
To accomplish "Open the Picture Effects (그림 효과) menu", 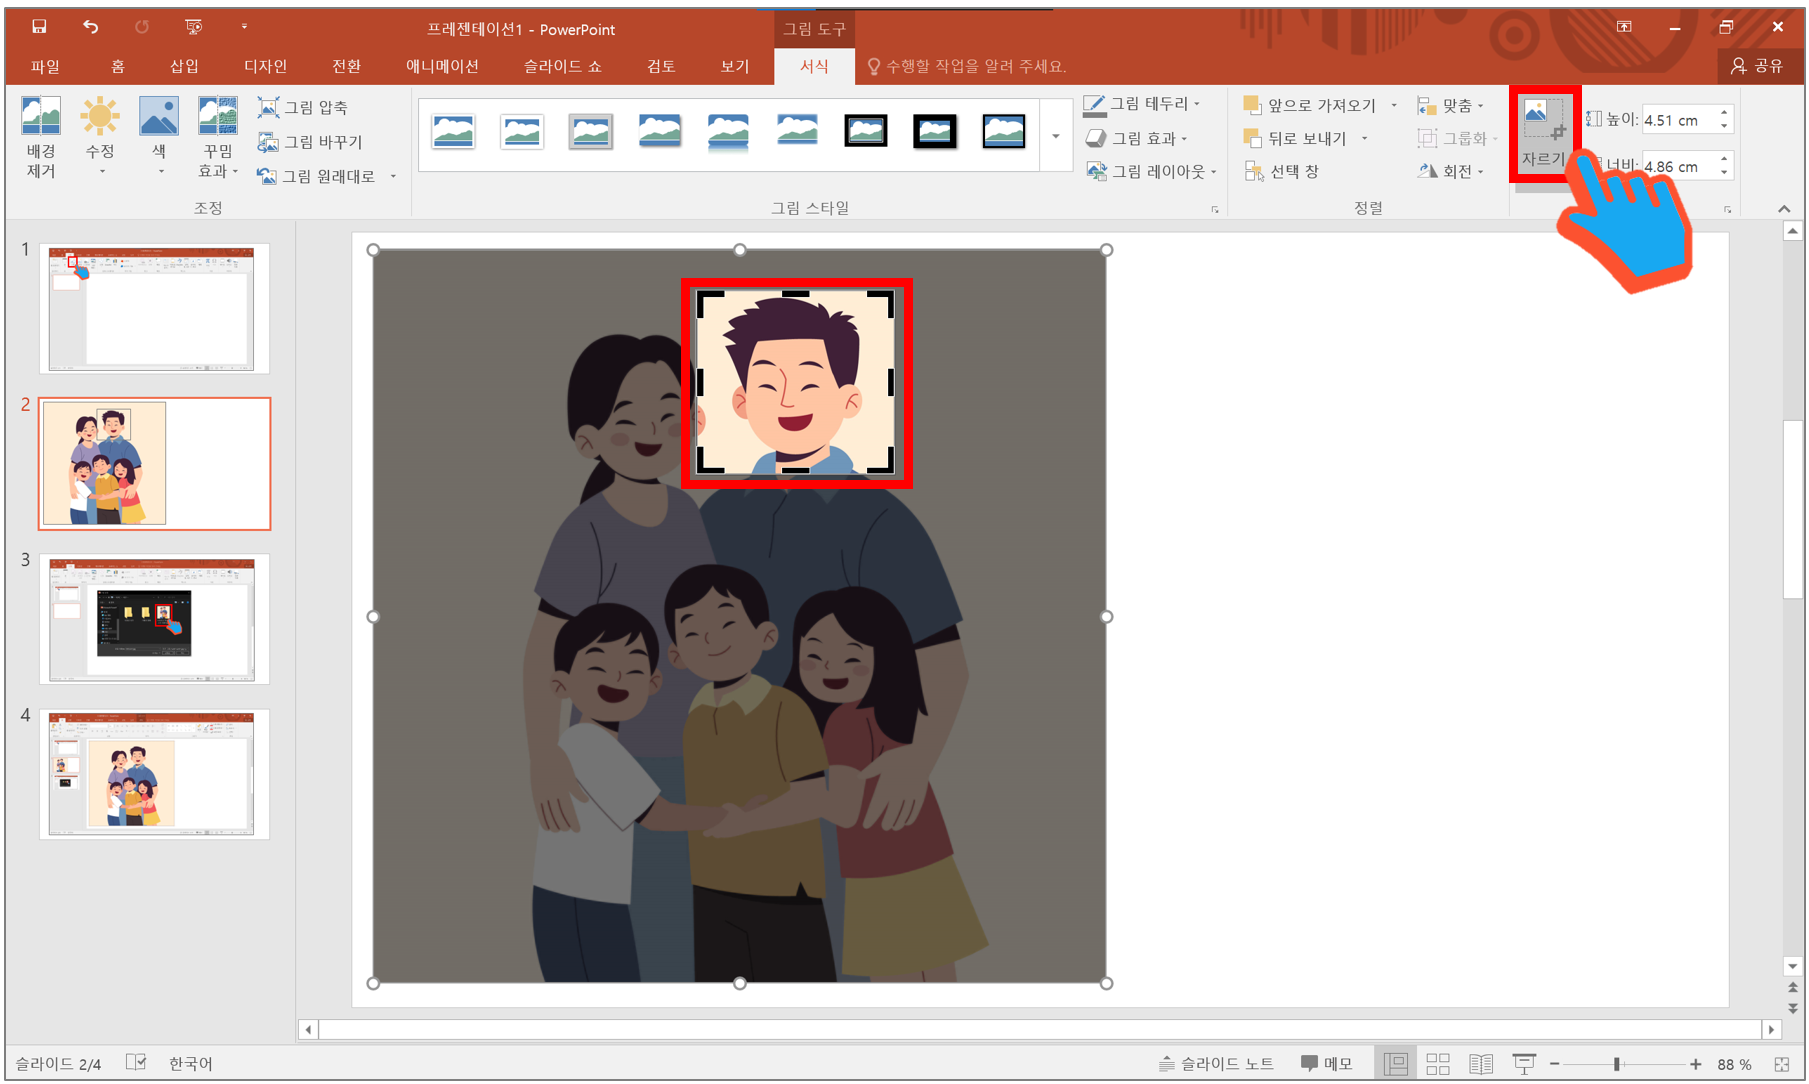I will pyautogui.click(x=1140, y=138).
